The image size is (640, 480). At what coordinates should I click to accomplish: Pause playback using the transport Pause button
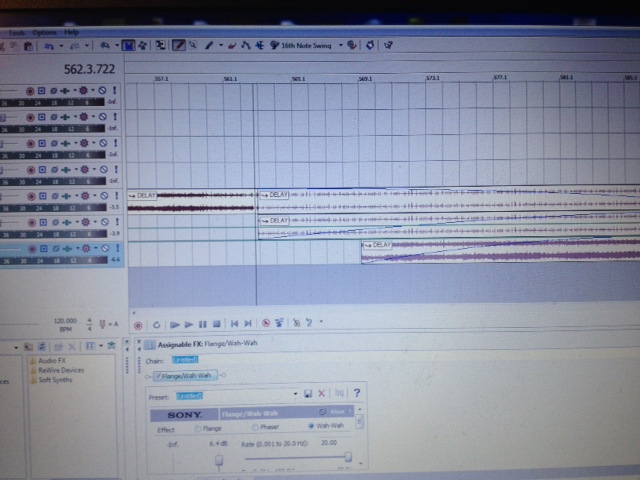[203, 324]
